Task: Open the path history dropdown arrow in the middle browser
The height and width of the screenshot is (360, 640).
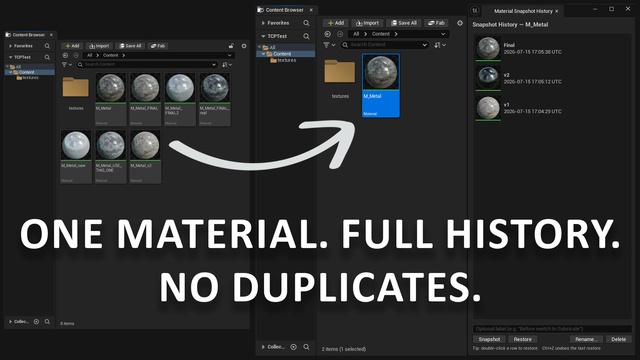Action: (x=443, y=34)
